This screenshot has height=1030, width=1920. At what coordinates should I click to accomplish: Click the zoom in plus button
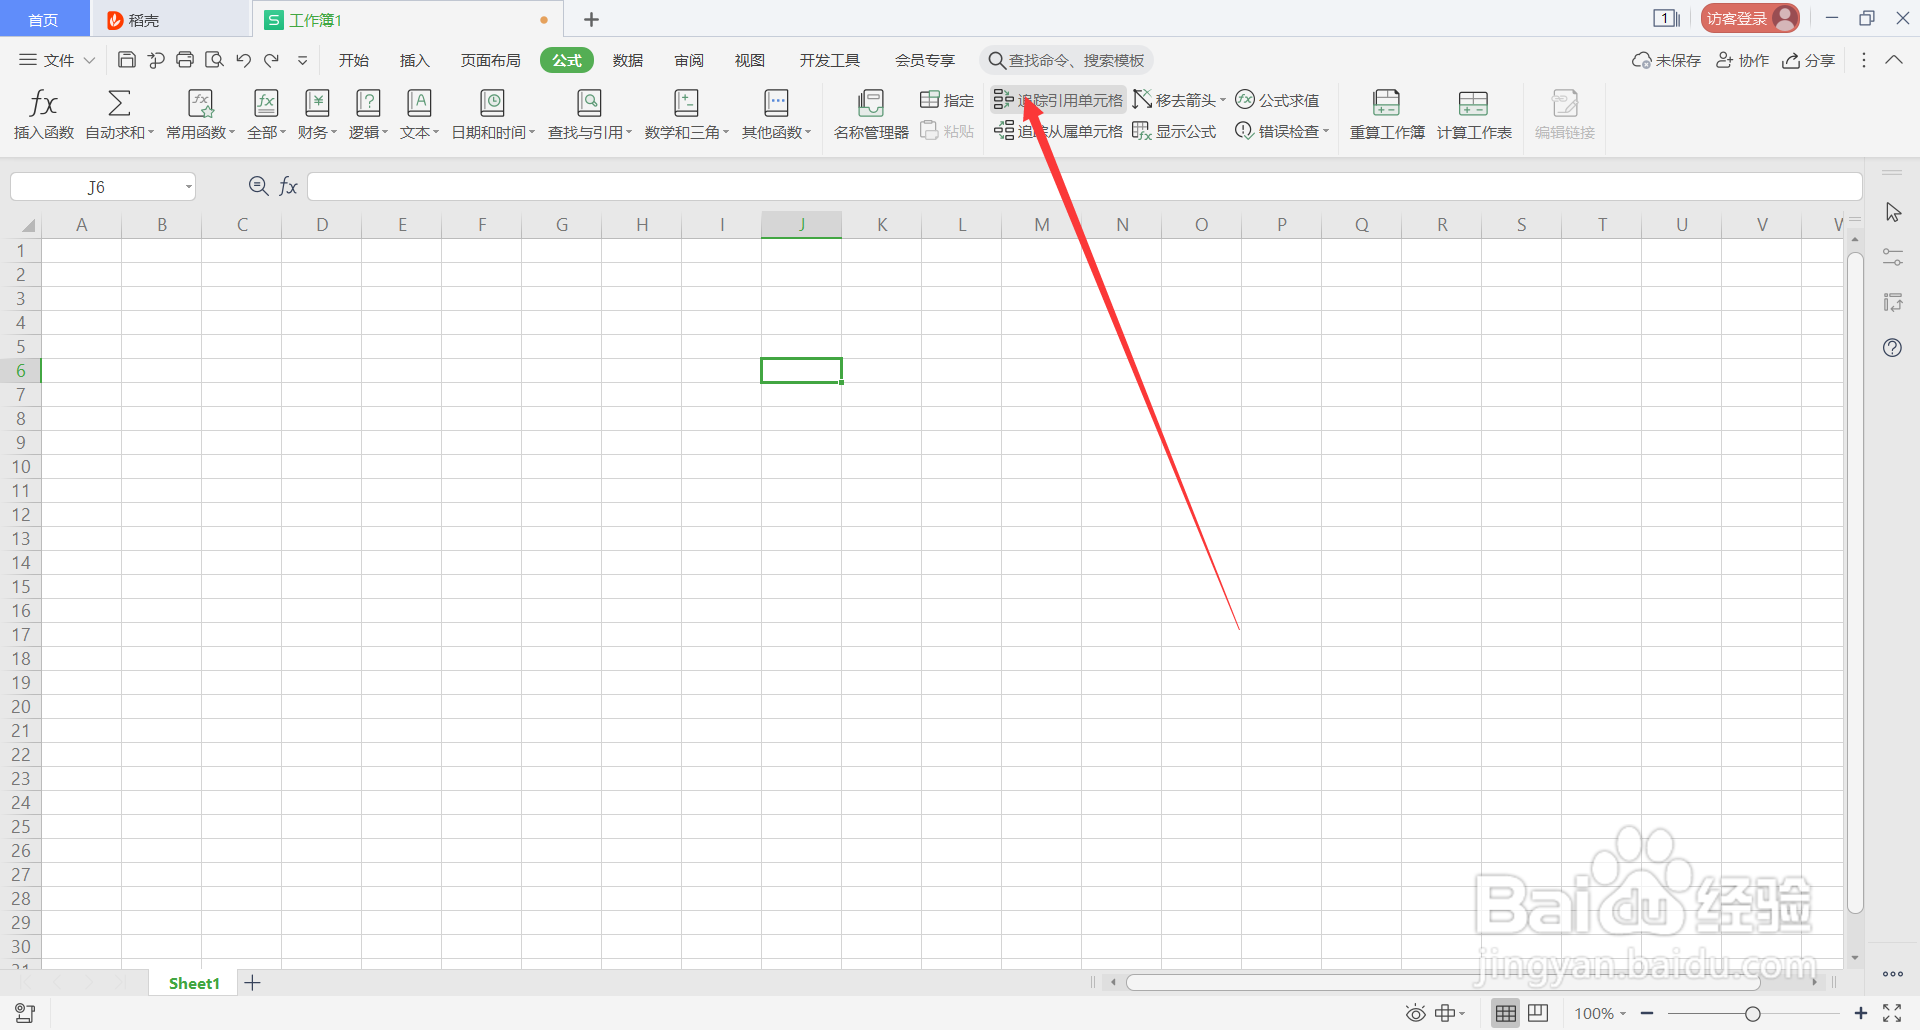pos(1860,1013)
